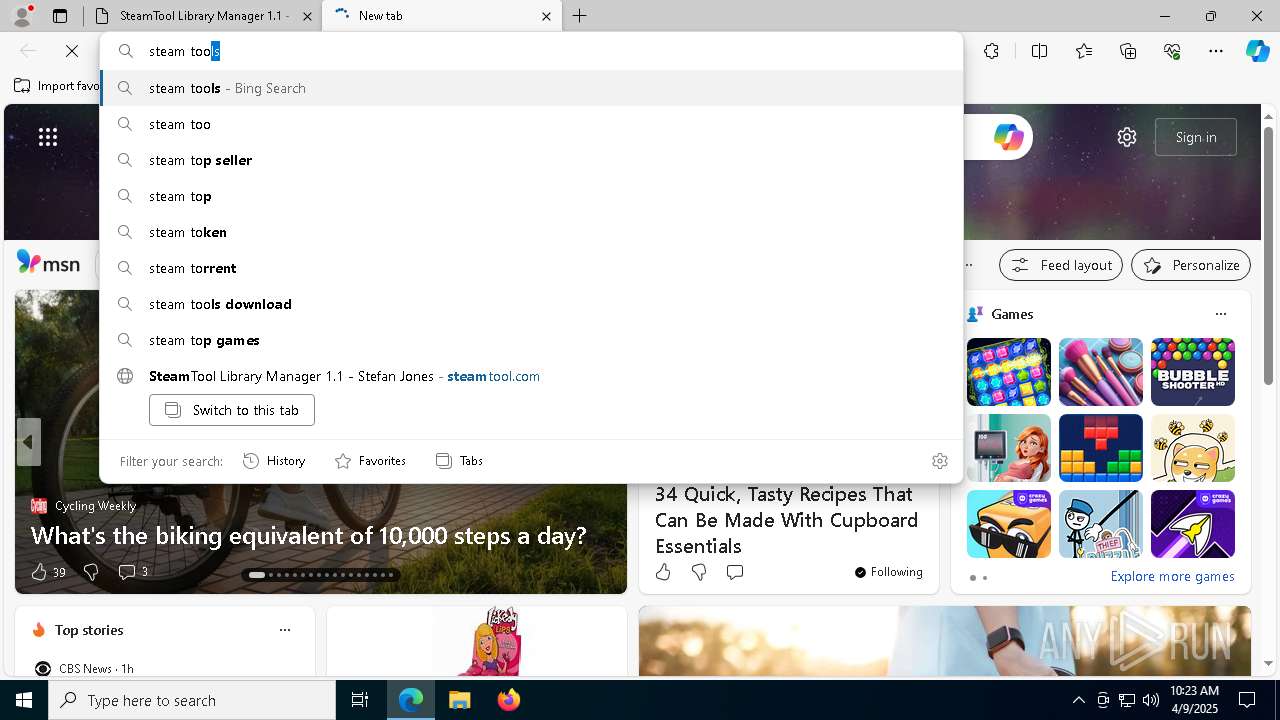
Task: Open Feed layout options
Action: coord(1061,265)
